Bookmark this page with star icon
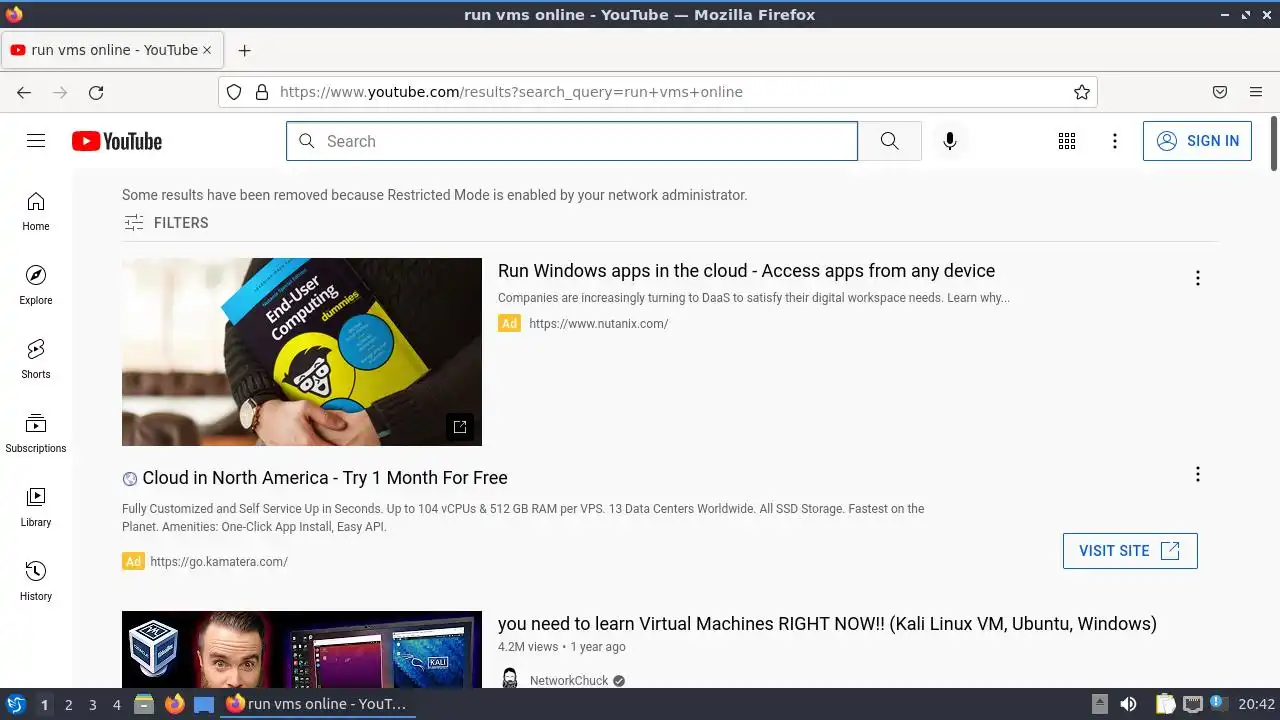The image size is (1280, 720). coord(1082,92)
